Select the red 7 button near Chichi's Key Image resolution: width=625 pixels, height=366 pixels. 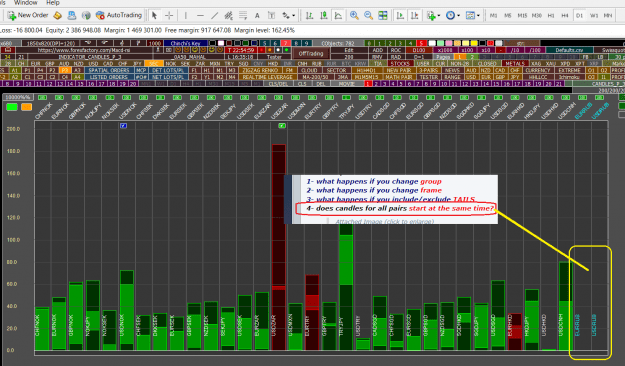click(285, 43)
